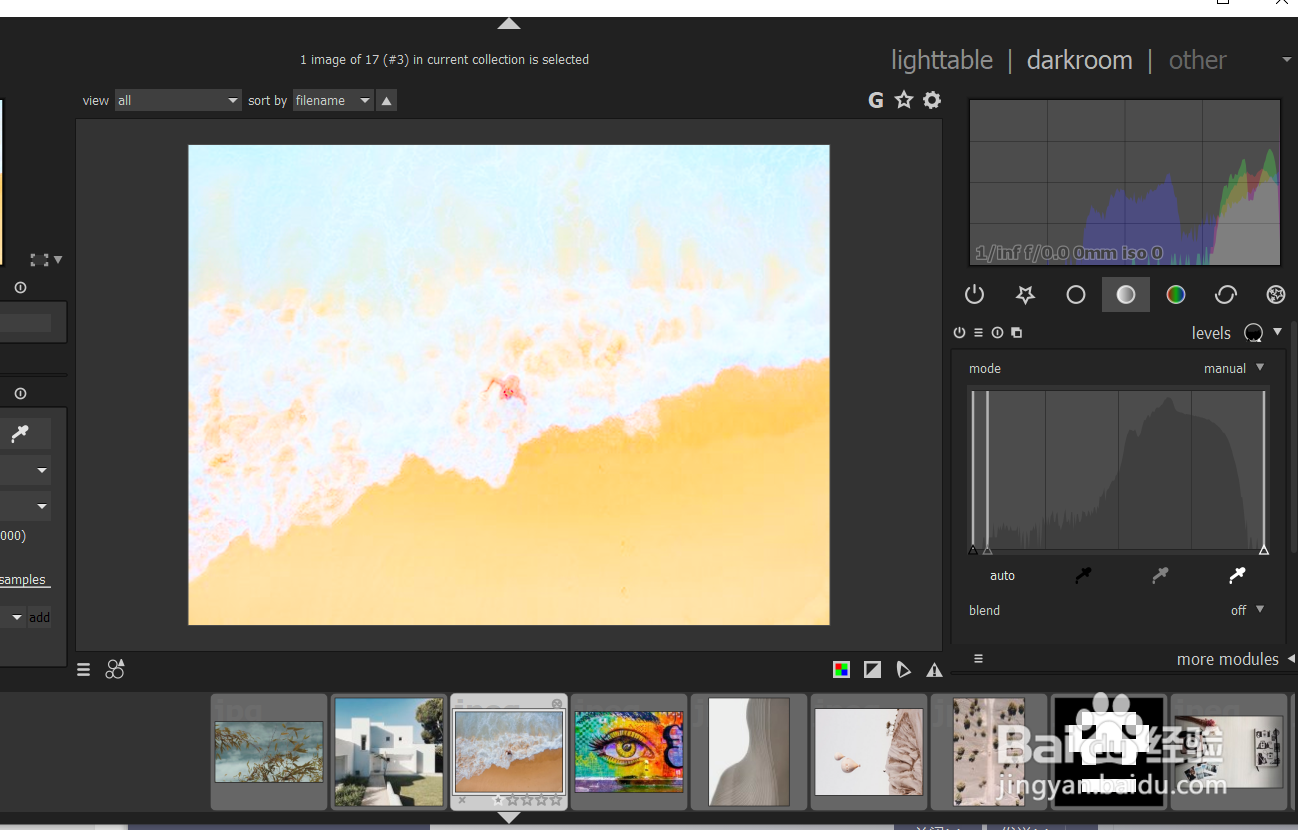Toggle the levels drawn mask indicator icon
The height and width of the screenshot is (830, 1298).
point(1253,333)
